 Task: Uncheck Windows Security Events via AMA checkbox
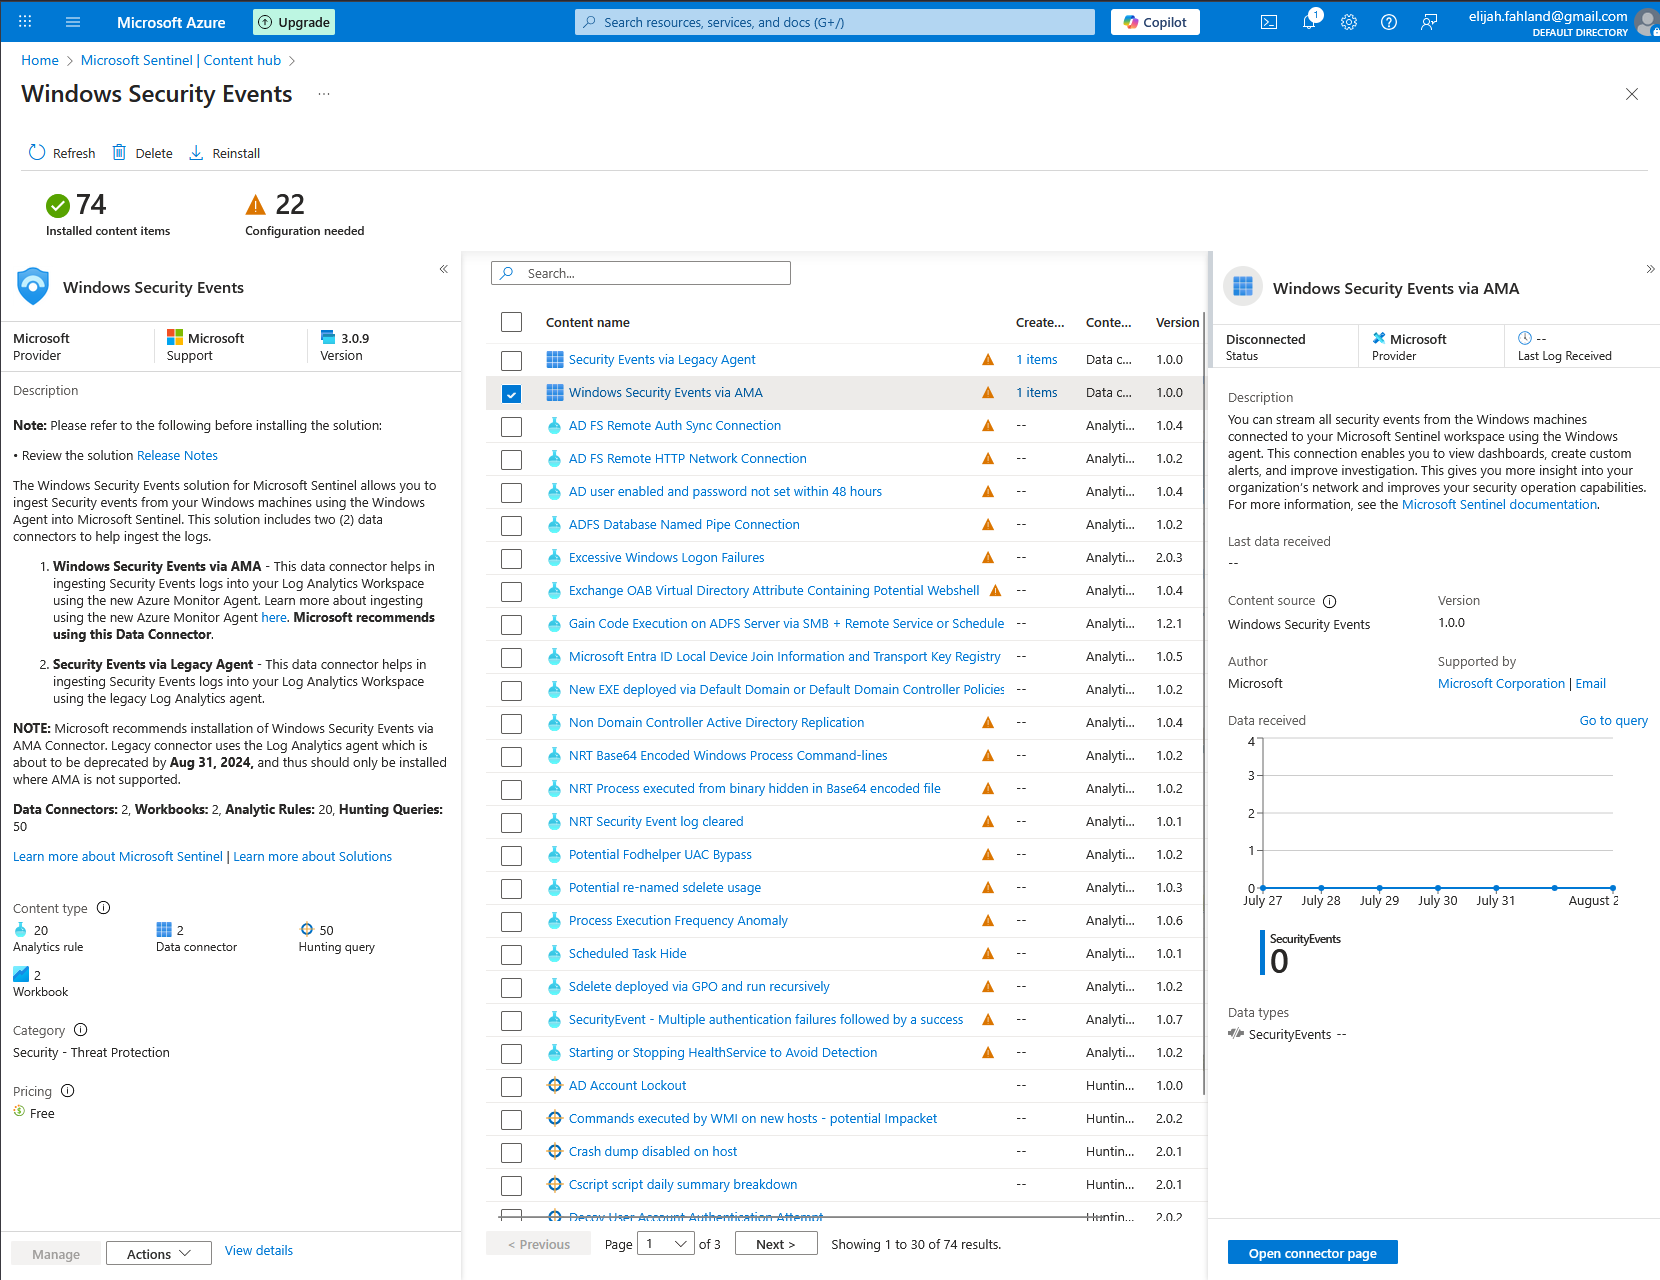pyautogui.click(x=512, y=394)
